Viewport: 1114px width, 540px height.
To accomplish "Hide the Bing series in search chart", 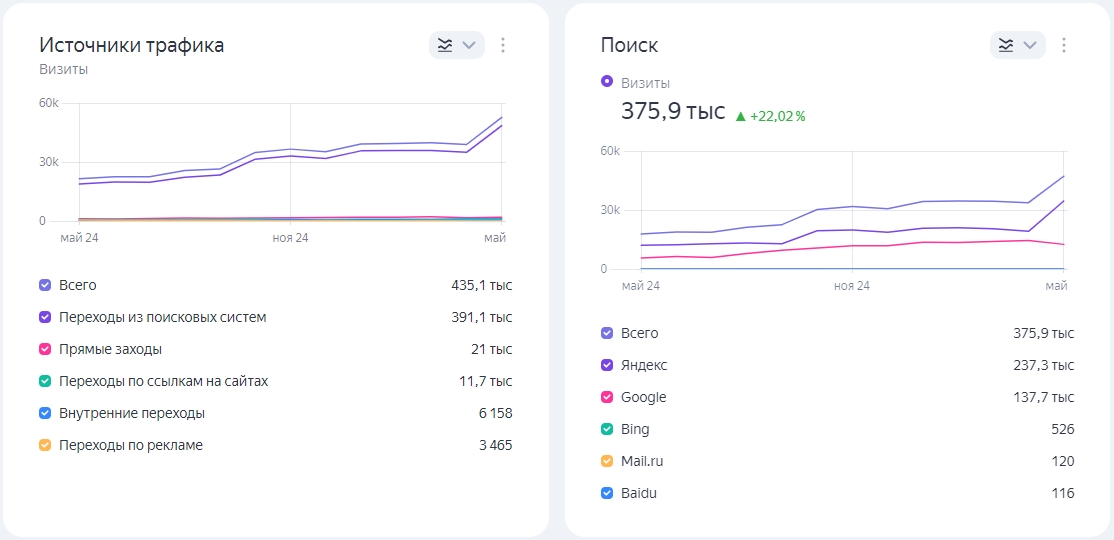I will click(x=607, y=429).
